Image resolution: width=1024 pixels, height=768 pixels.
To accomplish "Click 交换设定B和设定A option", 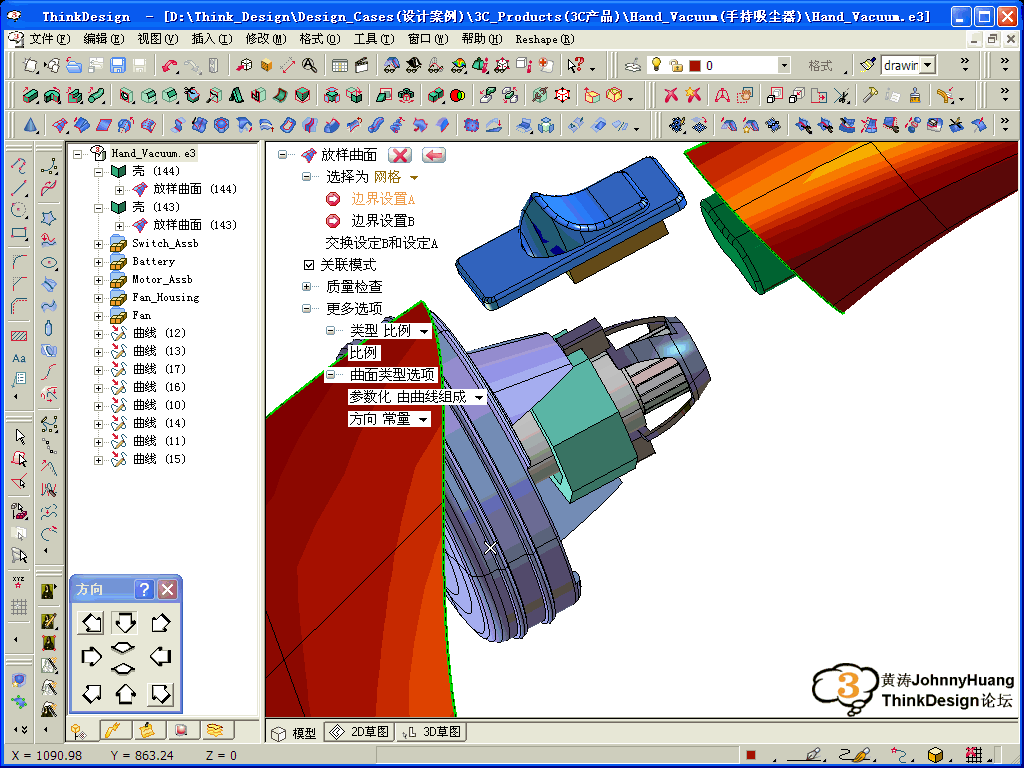I will 381,243.
